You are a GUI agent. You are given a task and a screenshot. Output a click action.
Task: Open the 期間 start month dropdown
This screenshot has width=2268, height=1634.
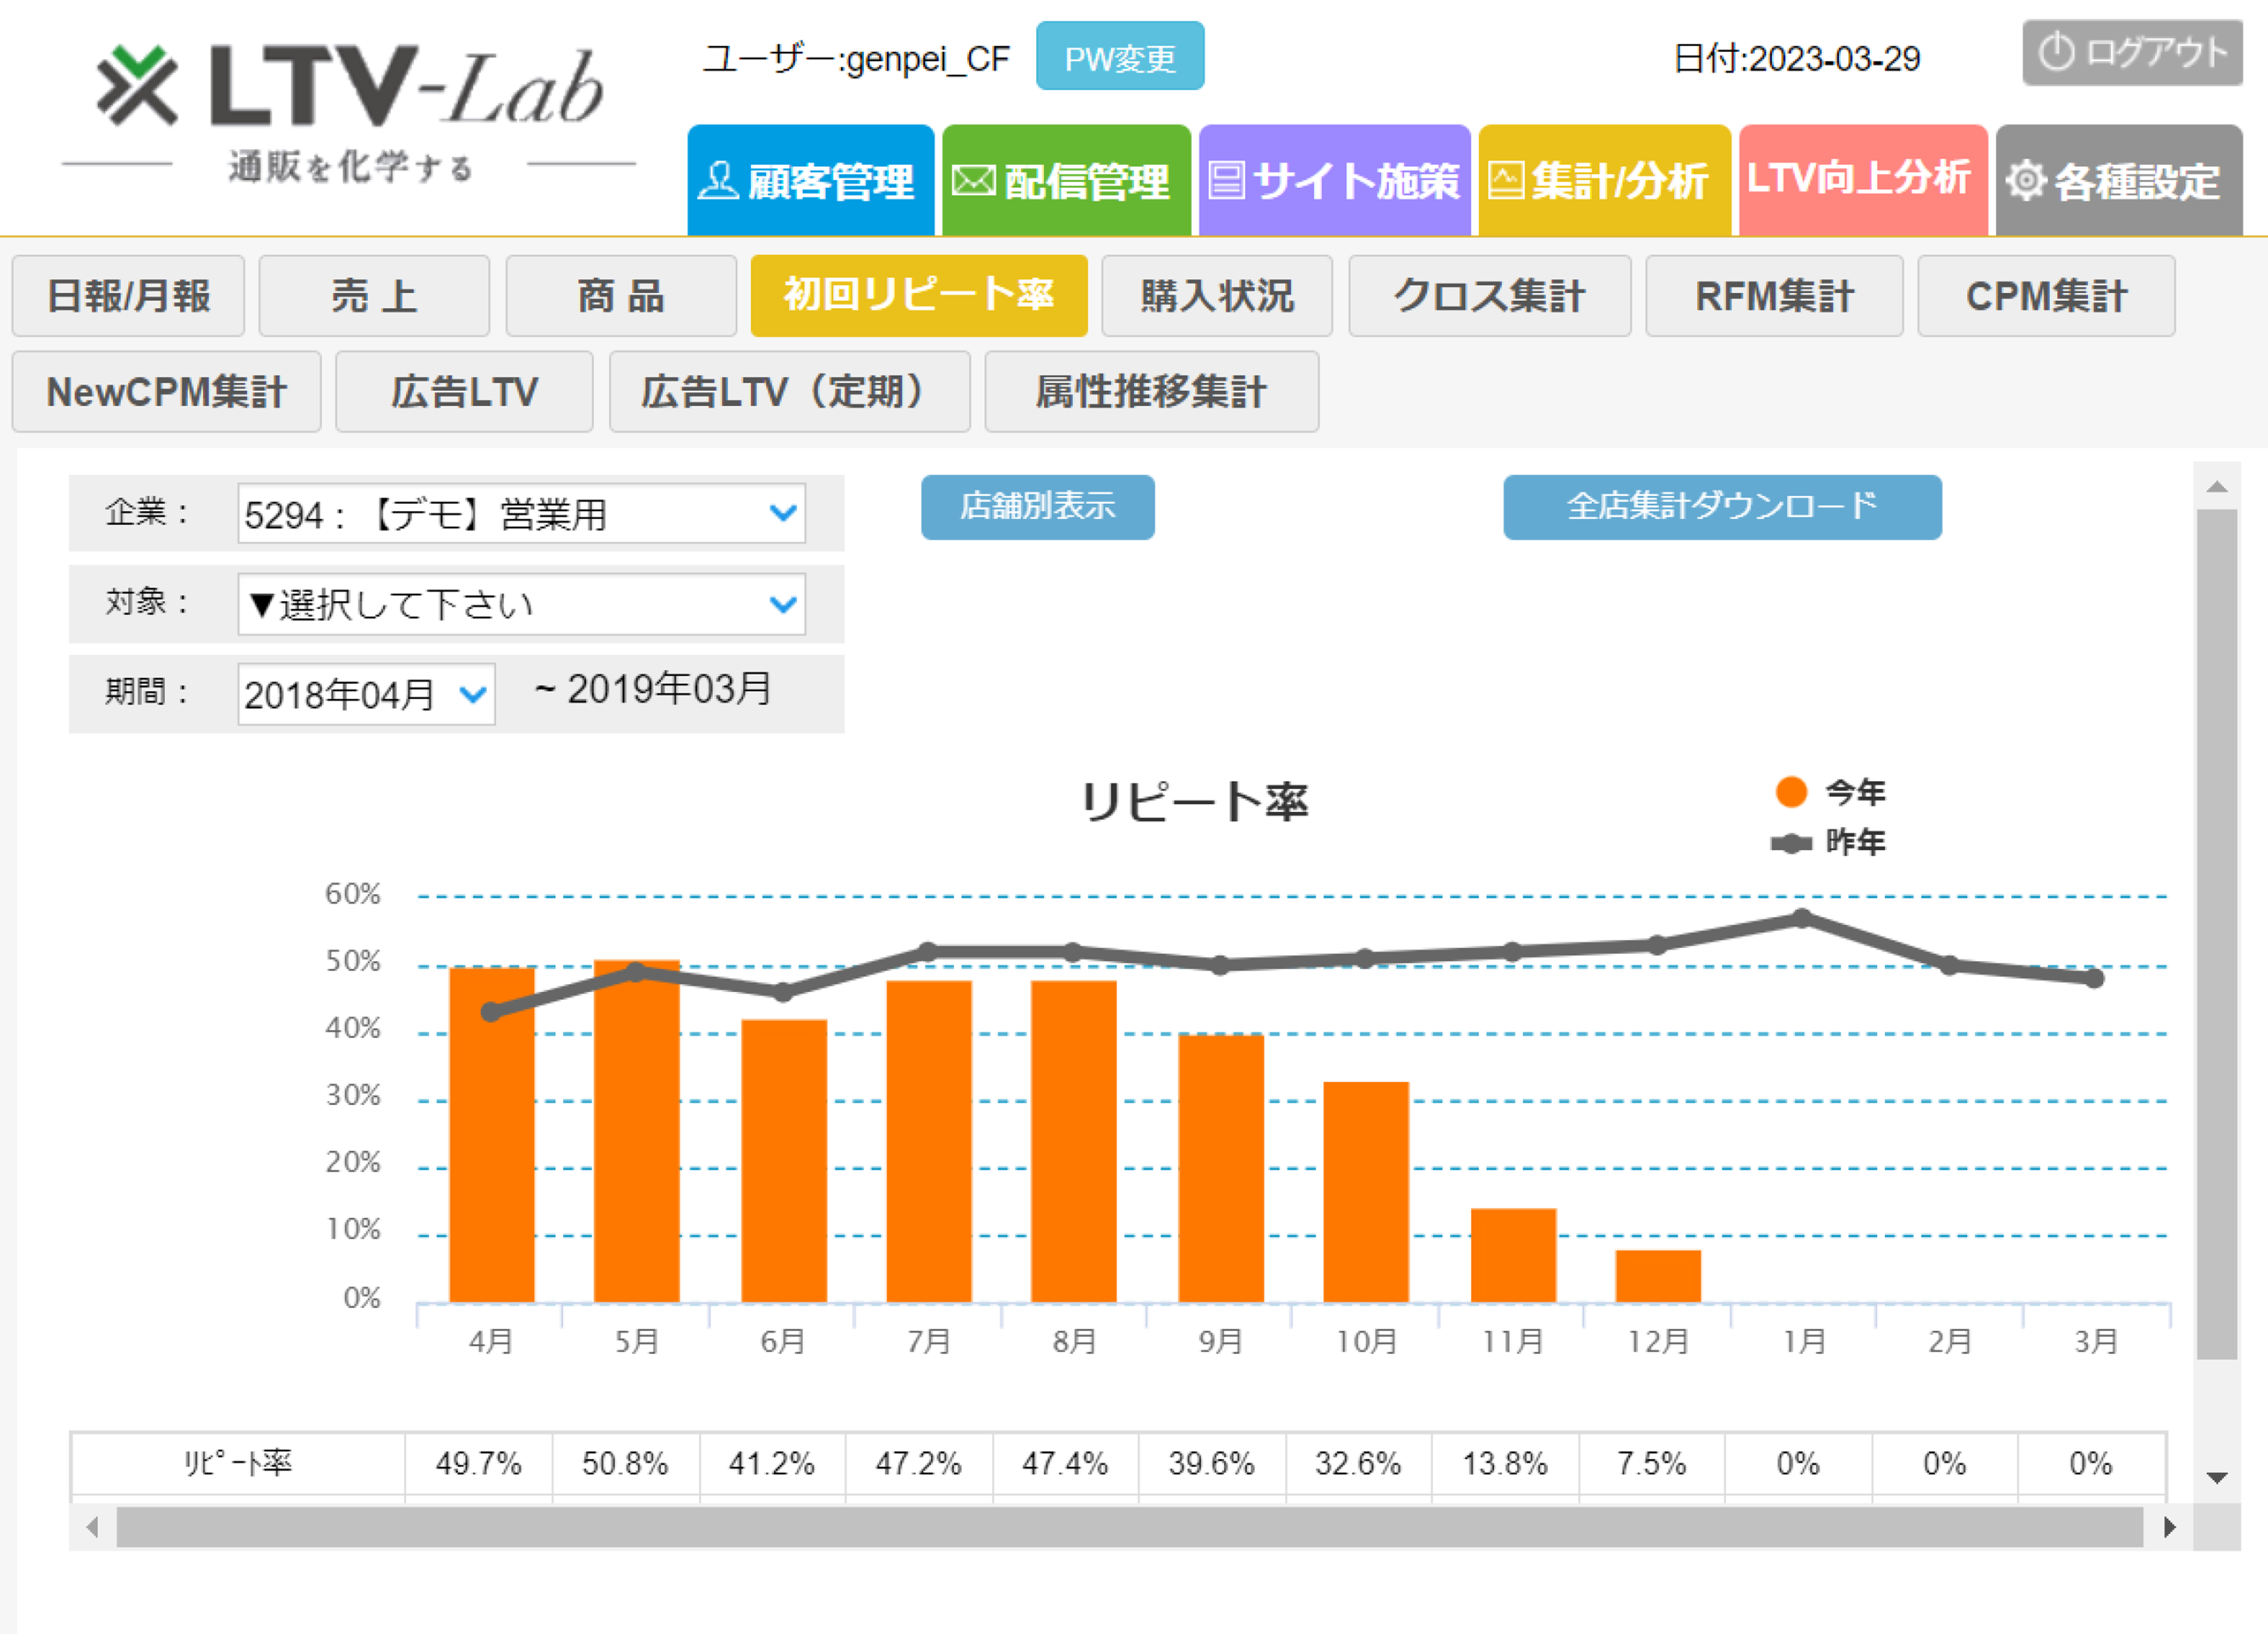pyautogui.click(x=366, y=694)
